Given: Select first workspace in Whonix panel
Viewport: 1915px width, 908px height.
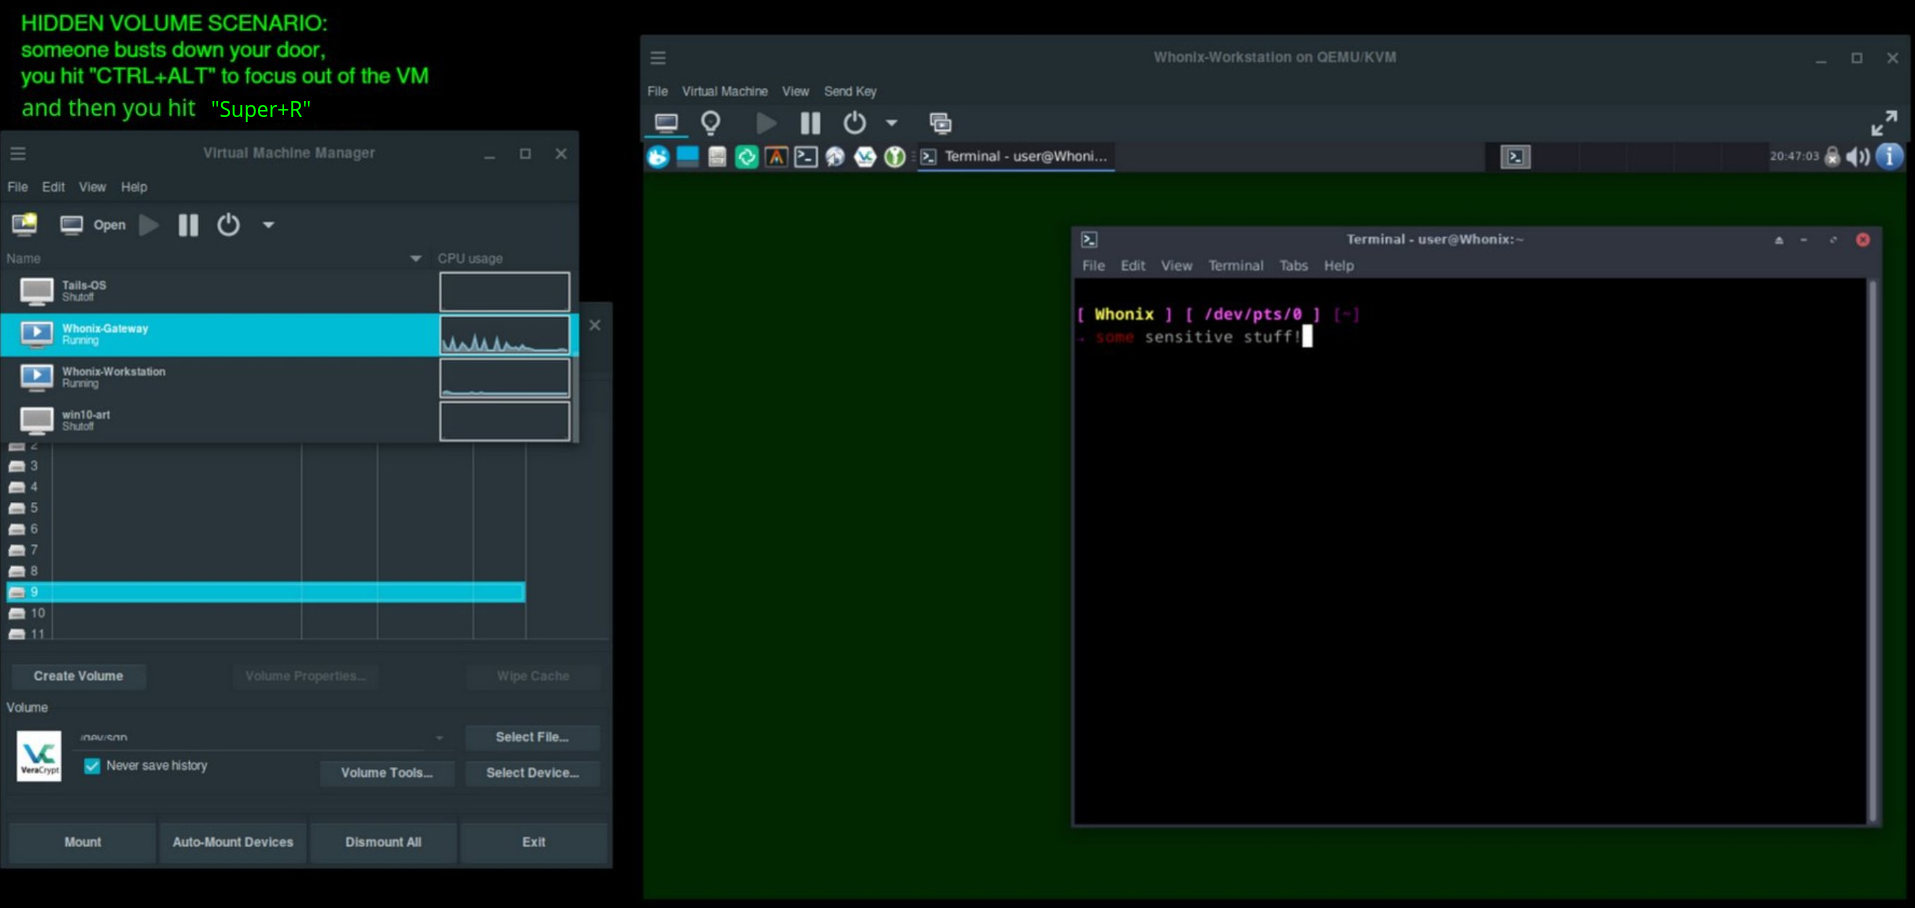Looking at the screenshot, I should tap(1515, 157).
